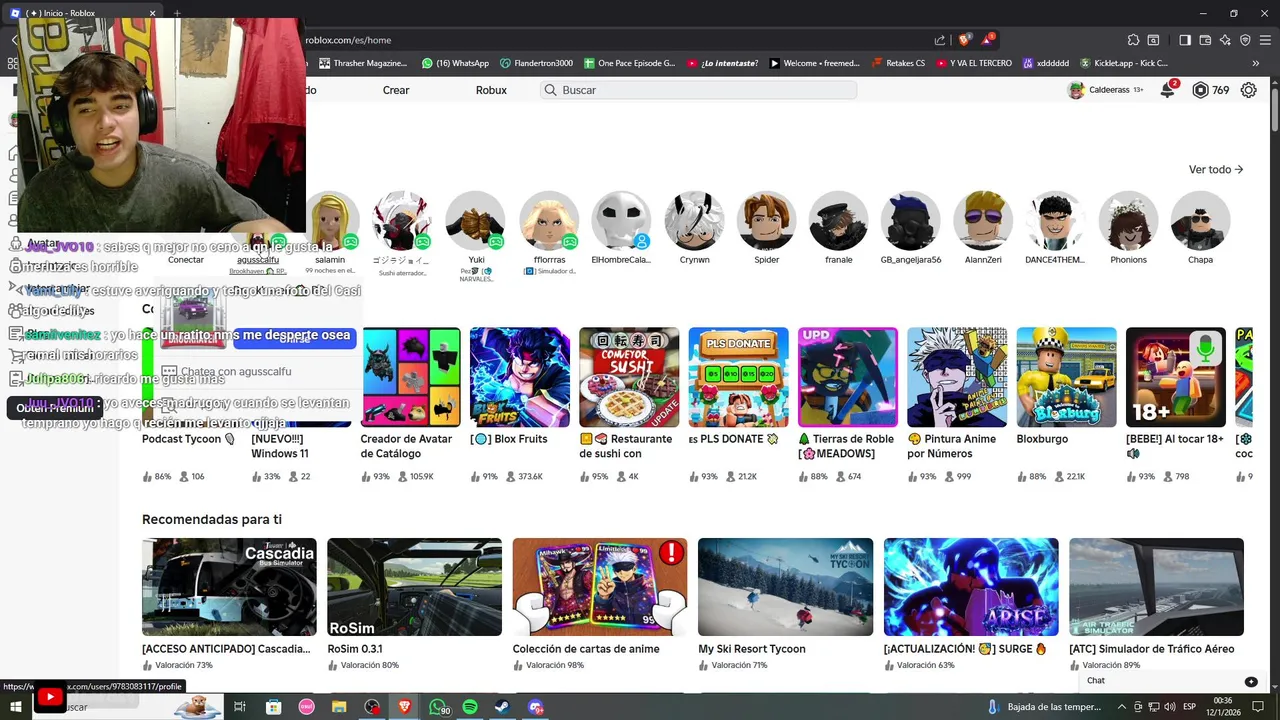Click the Buscar search field

(x=698, y=90)
